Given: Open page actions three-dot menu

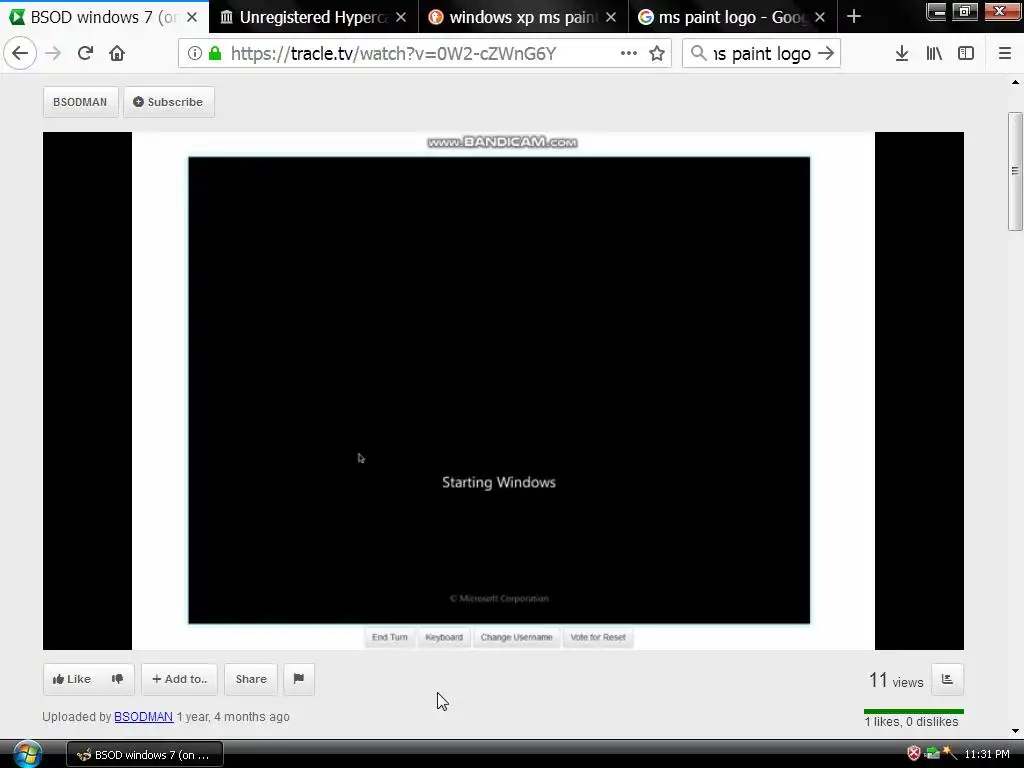Looking at the screenshot, I should (629, 54).
